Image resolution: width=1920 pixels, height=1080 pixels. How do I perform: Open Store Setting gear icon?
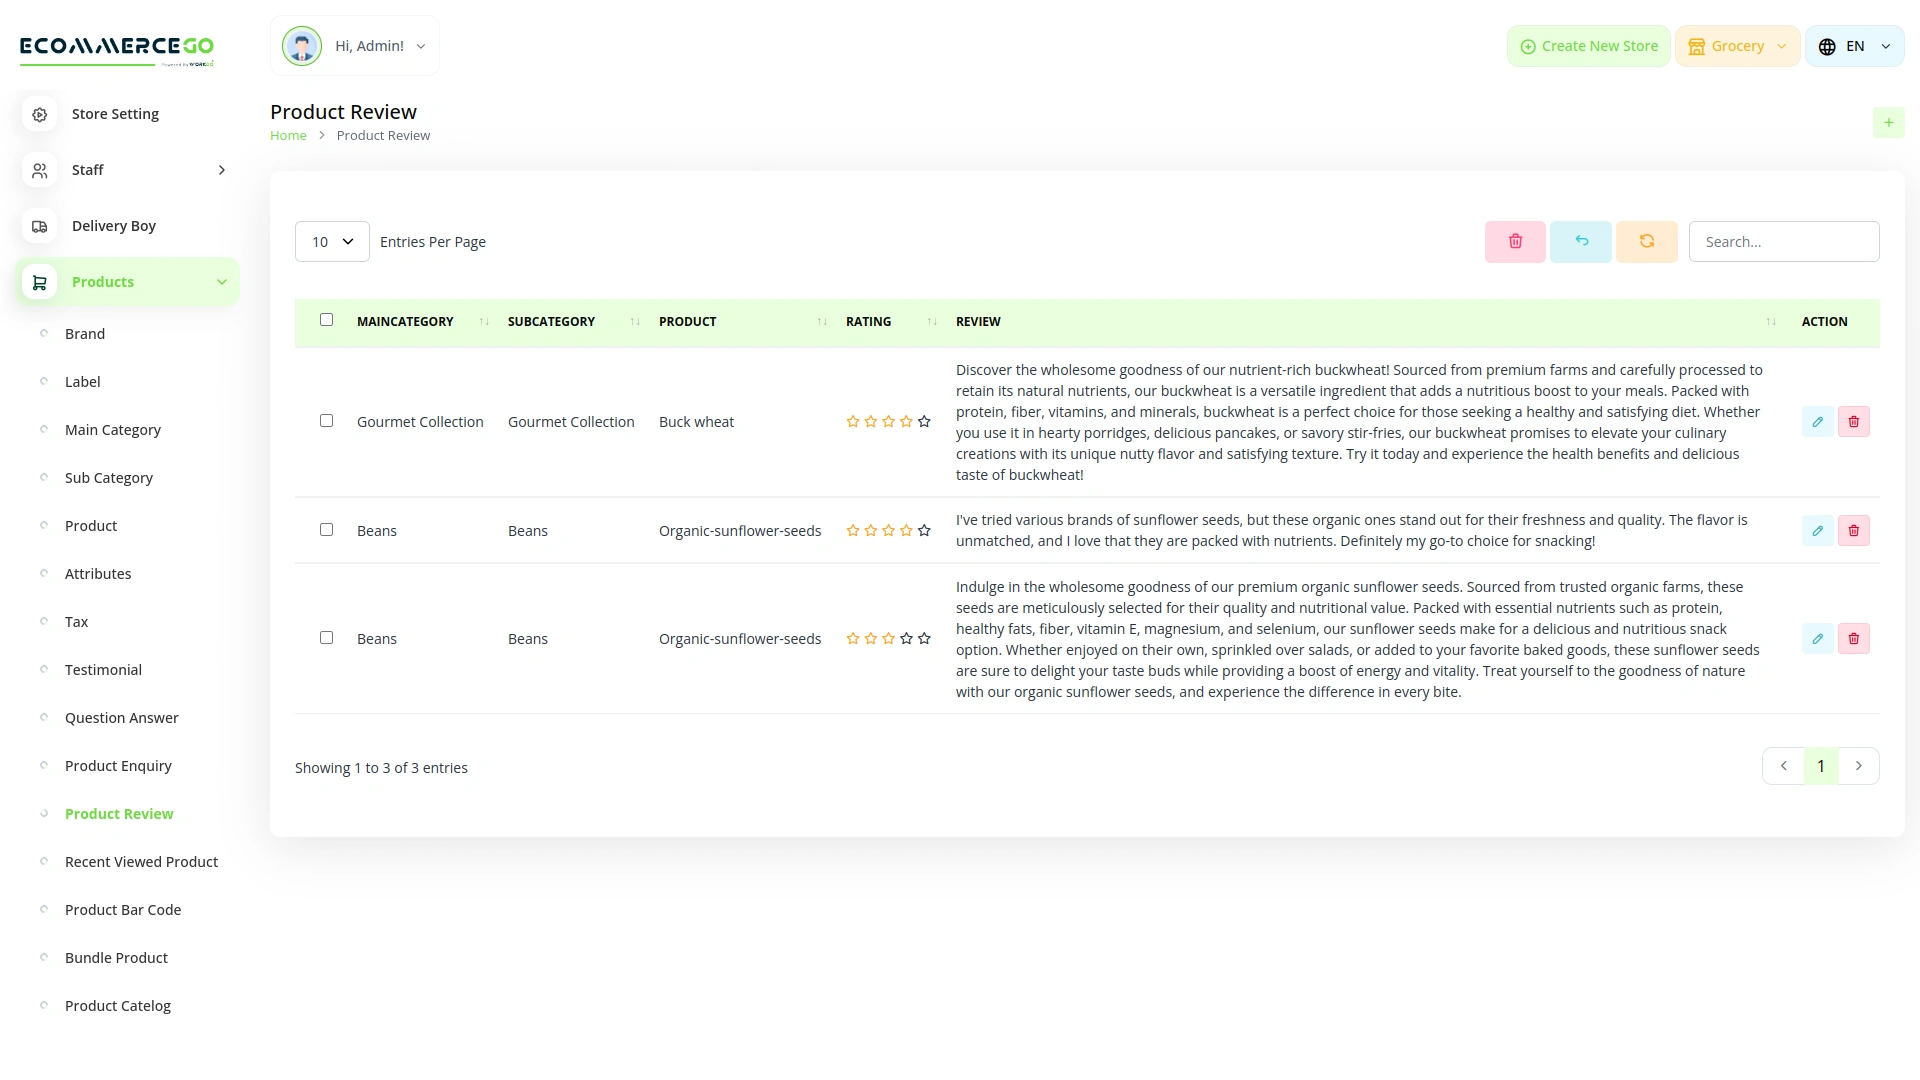pos(40,114)
